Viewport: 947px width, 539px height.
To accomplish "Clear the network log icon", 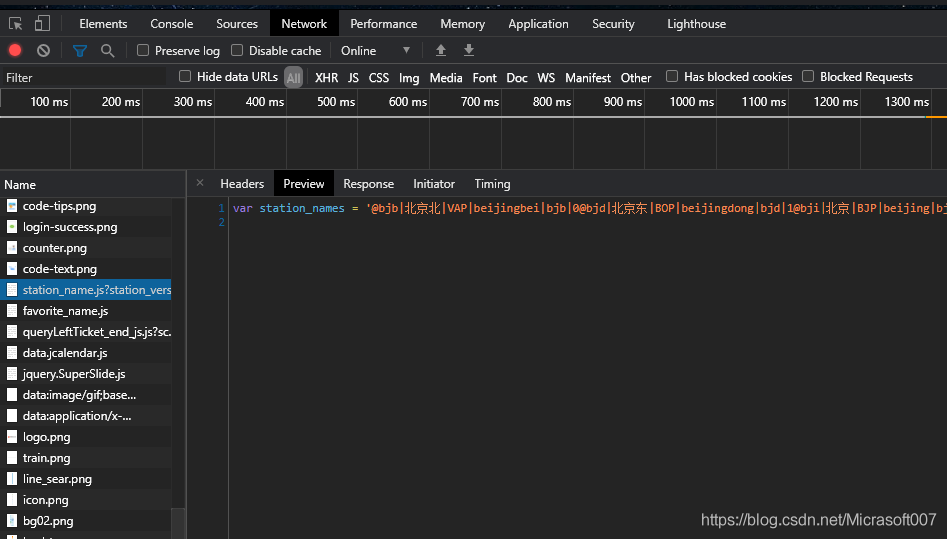I will click(x=43, y=51).
